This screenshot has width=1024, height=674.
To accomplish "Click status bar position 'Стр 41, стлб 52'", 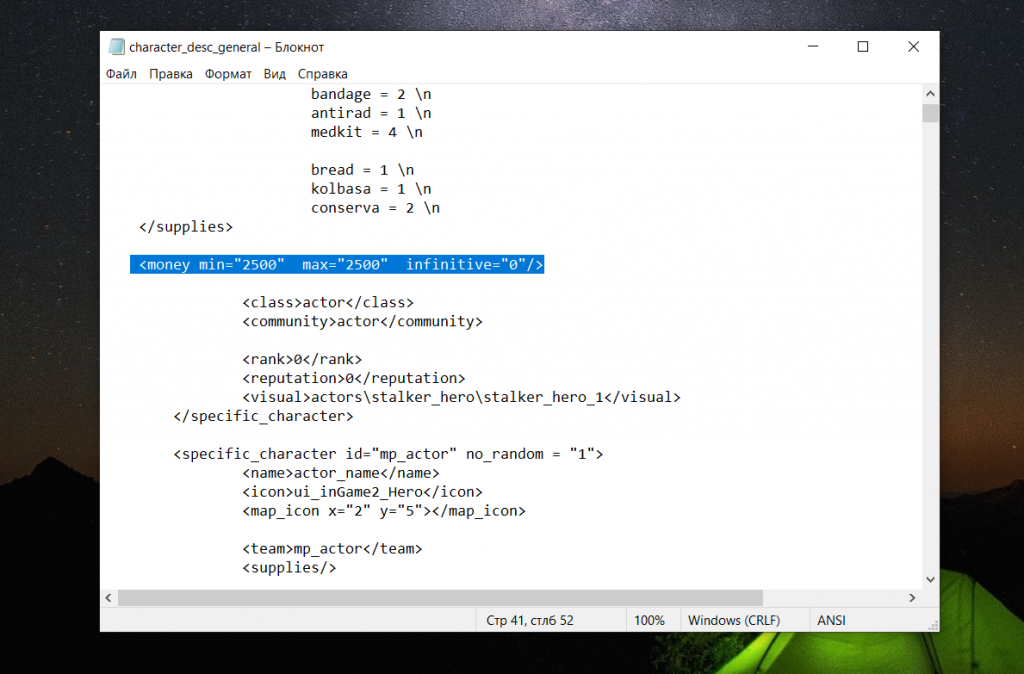I will [x=530, y=620].
